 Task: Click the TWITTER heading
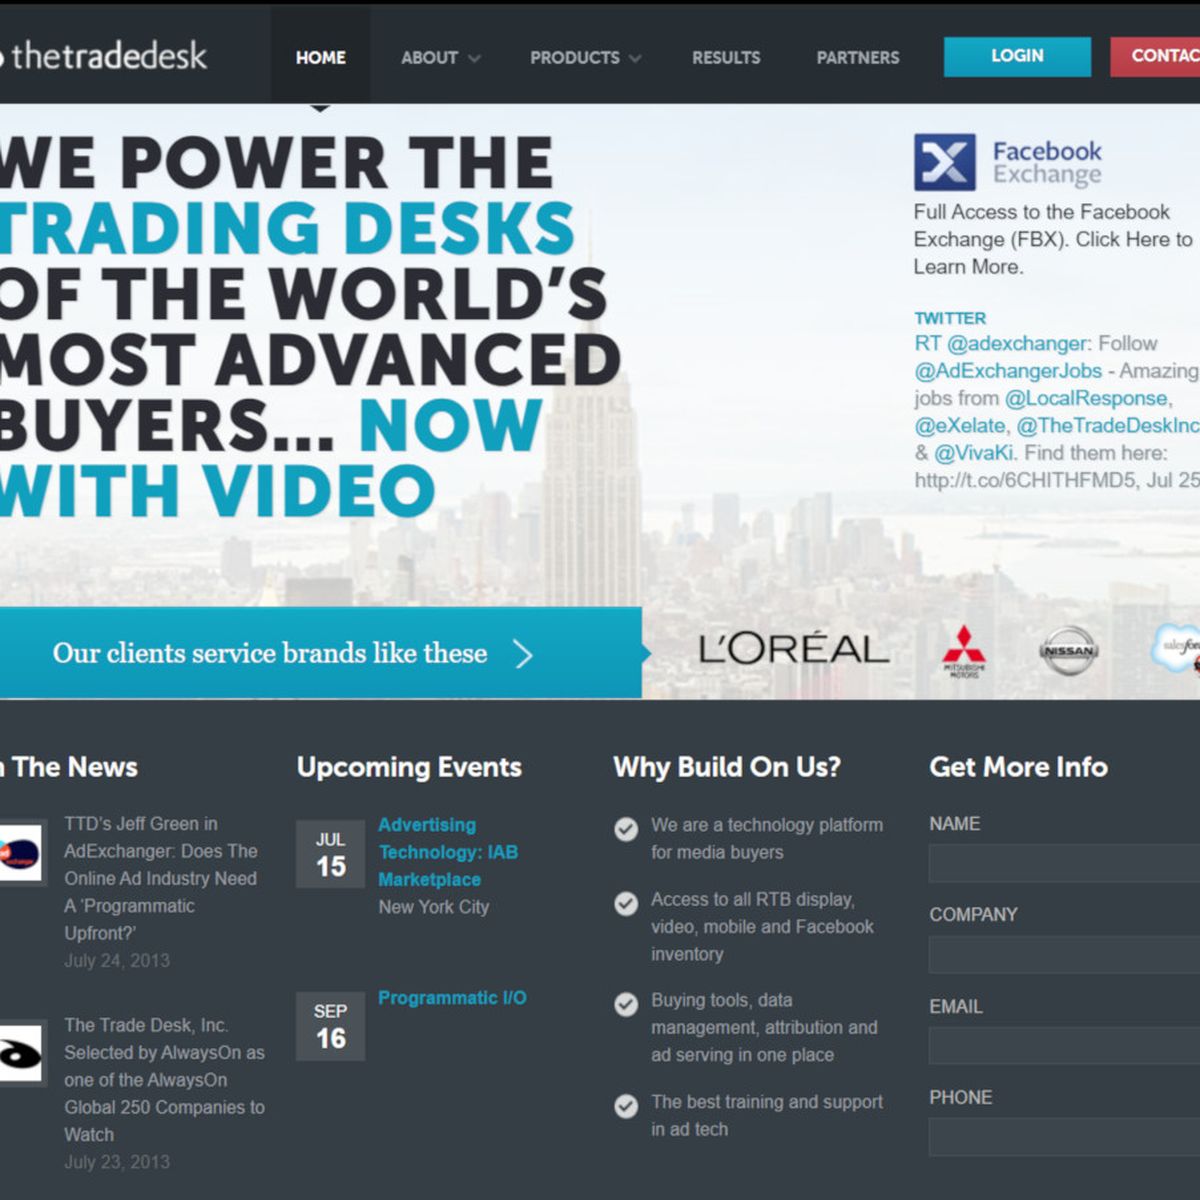click(950, 318)
